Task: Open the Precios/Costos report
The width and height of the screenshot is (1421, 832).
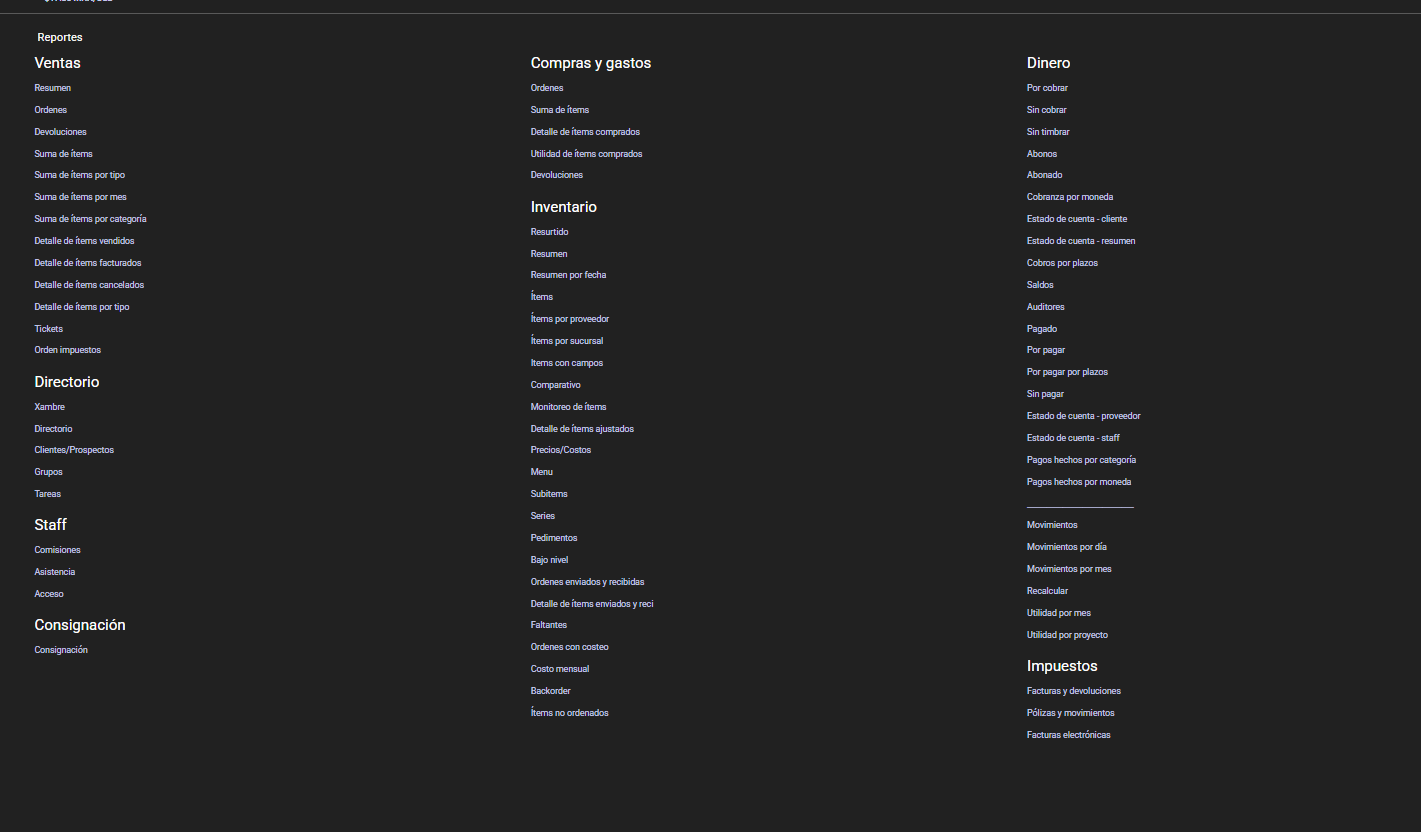Action: [x=561, y=450]
